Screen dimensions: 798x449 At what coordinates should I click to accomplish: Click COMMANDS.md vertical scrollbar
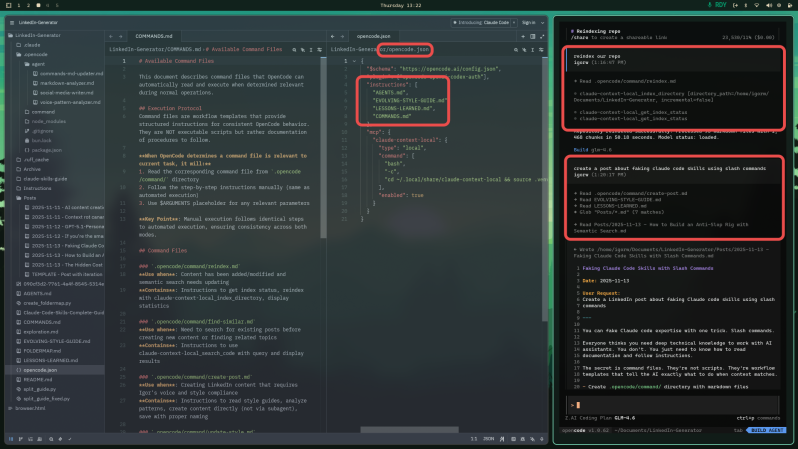[323, 148]
